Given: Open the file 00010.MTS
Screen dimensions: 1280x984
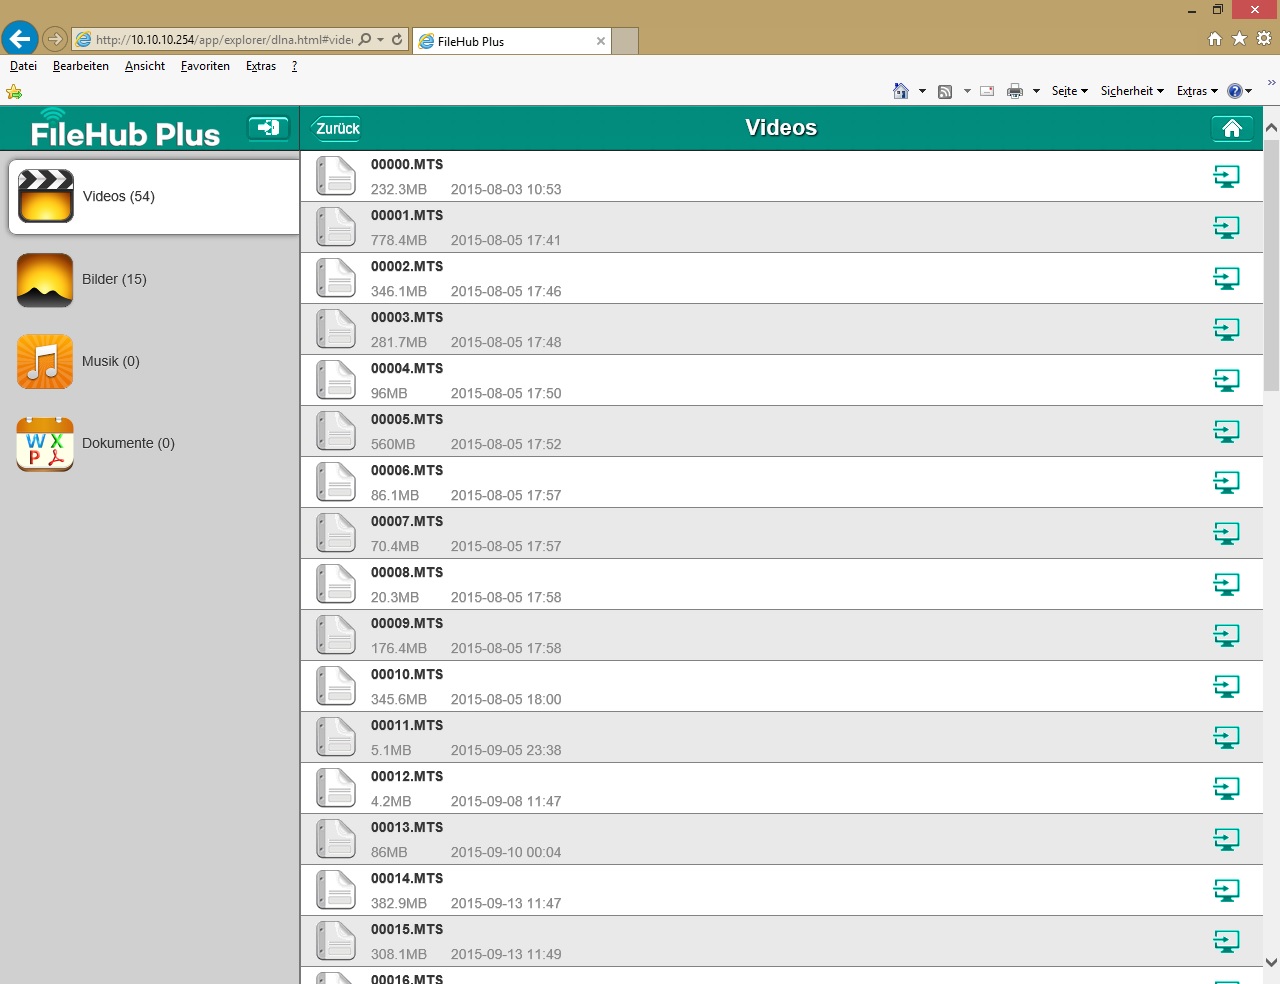Looking at the screenshot, I should point(407,675).
